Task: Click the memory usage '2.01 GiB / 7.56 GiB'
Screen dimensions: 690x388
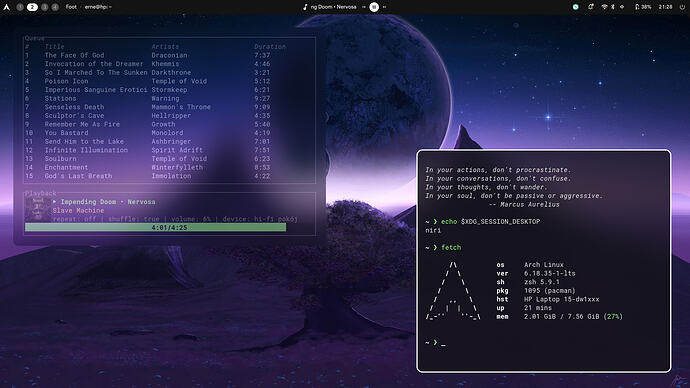Action: tap(562, 317)
